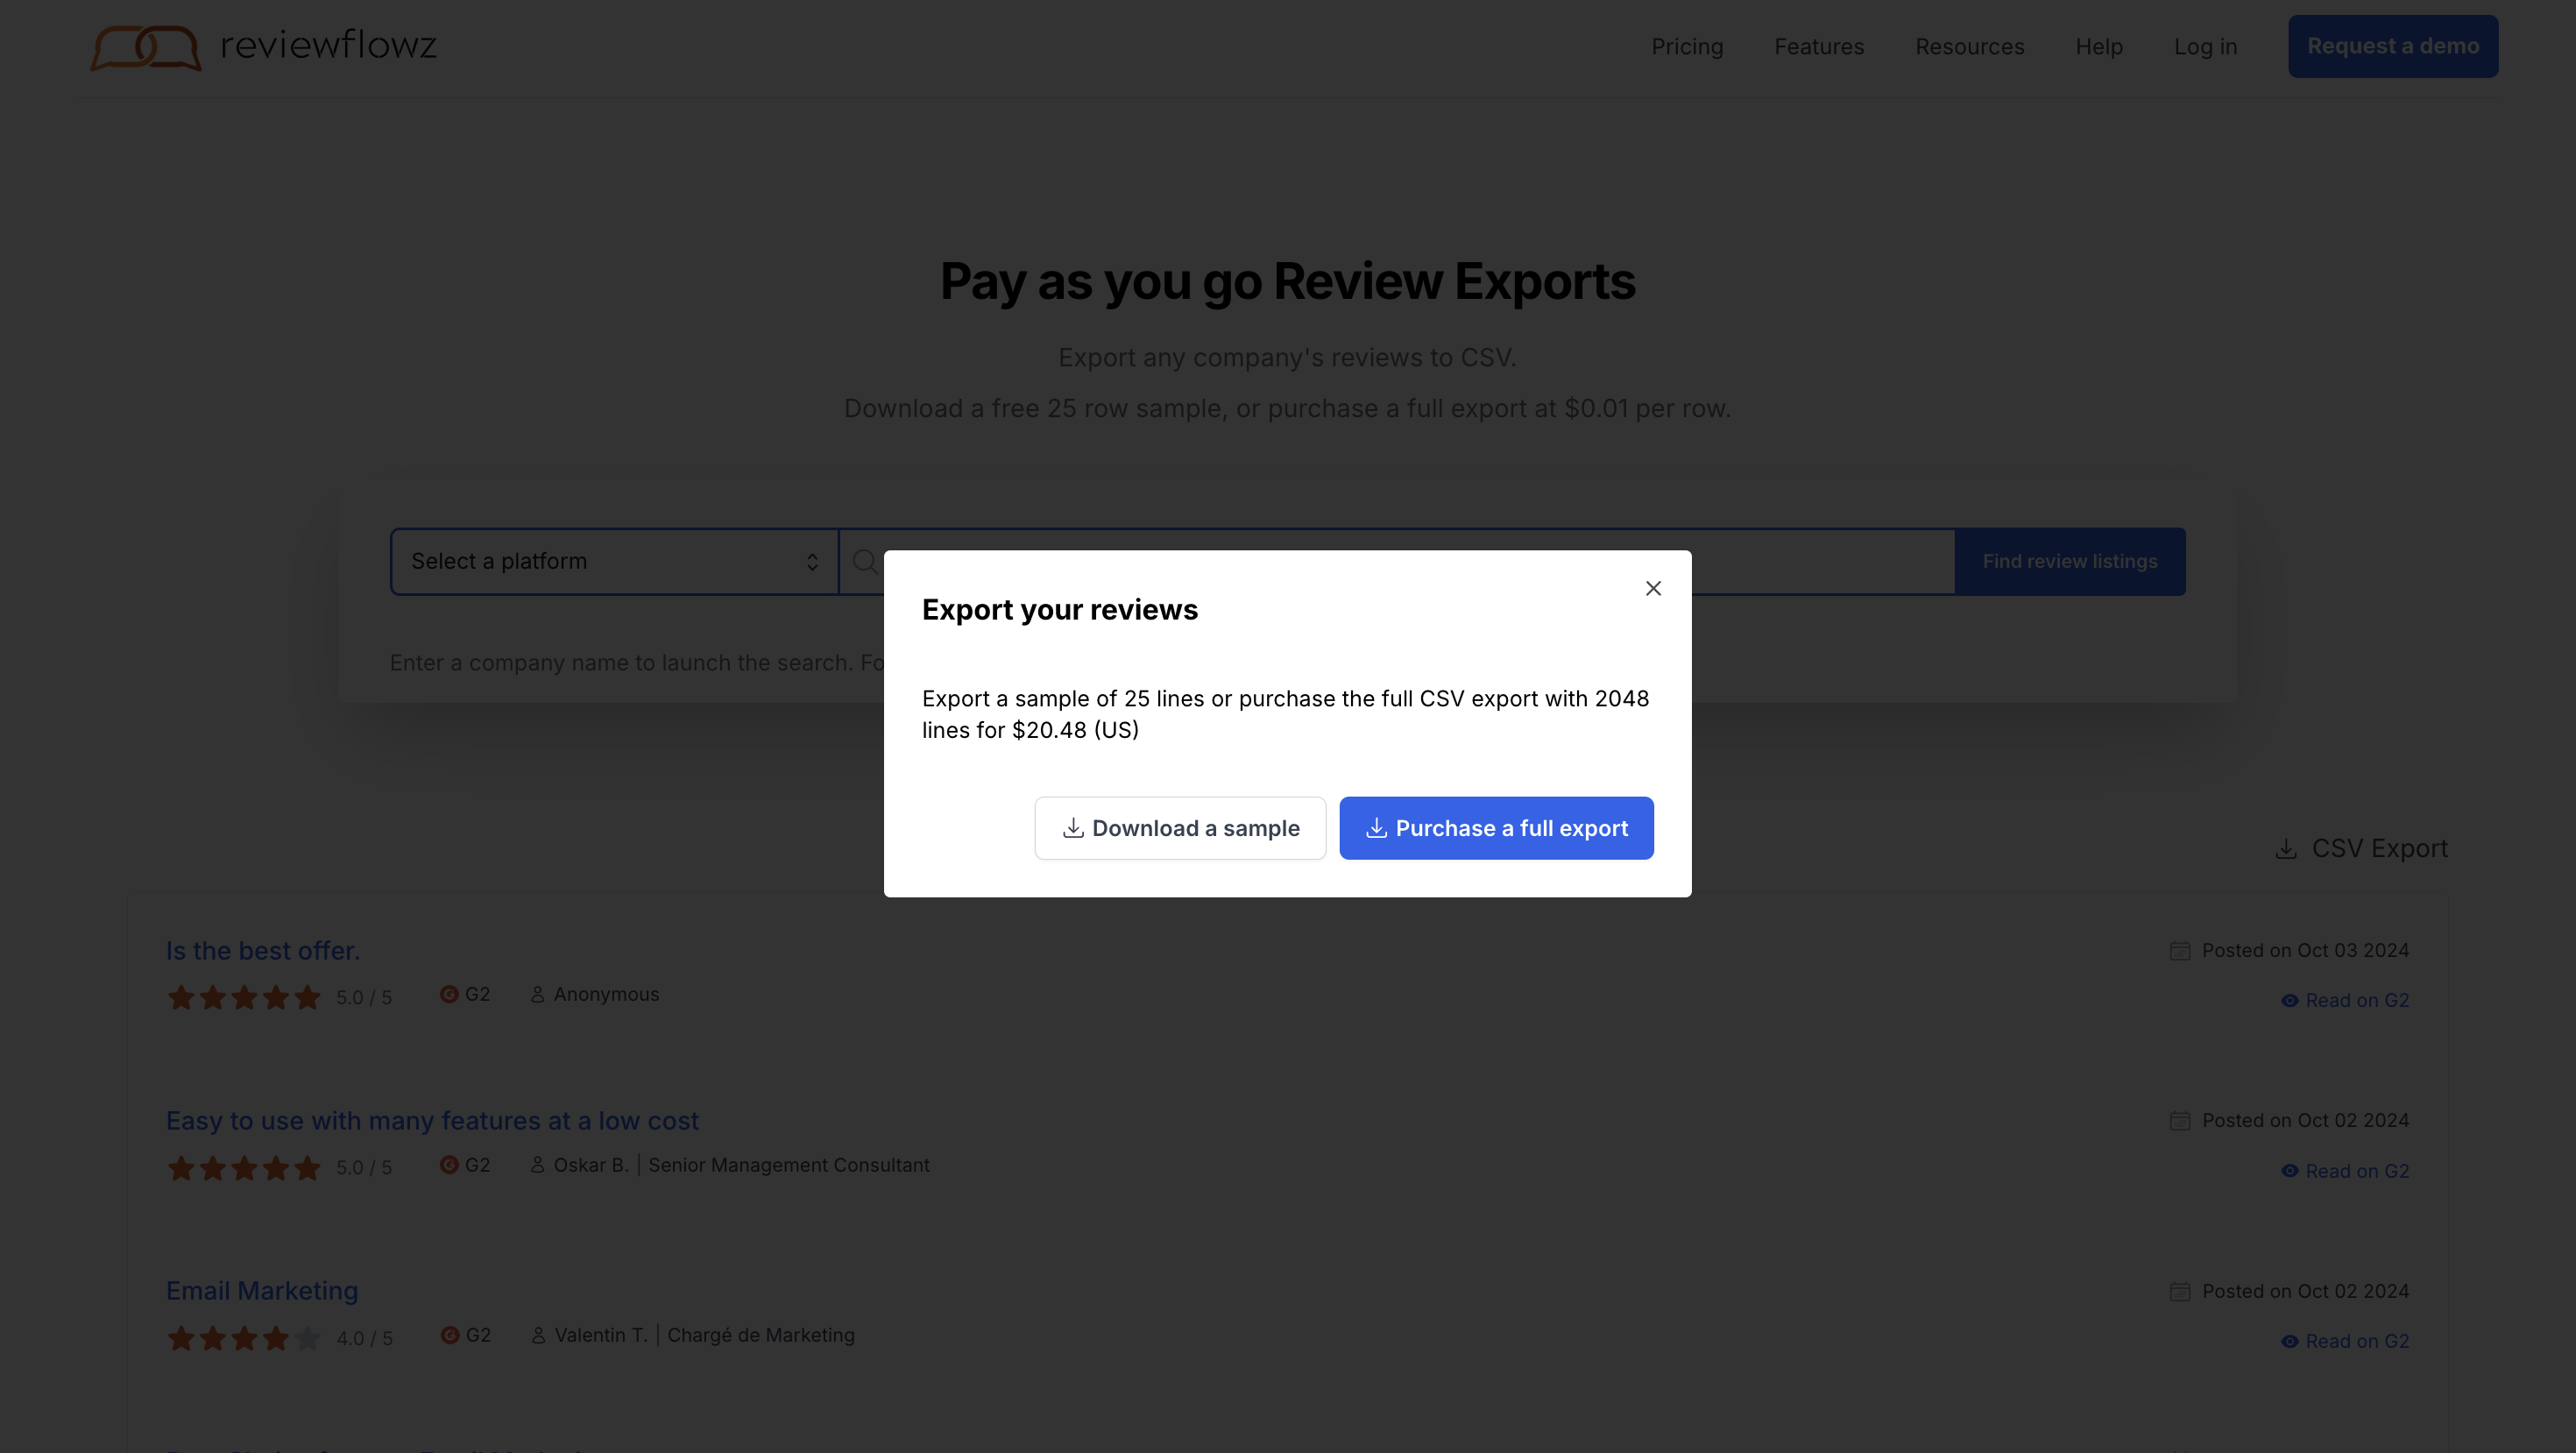Click the Pay as you go Review Exports heading
Viewport: 2576px width, 1453px height.
click(1288, 281)
